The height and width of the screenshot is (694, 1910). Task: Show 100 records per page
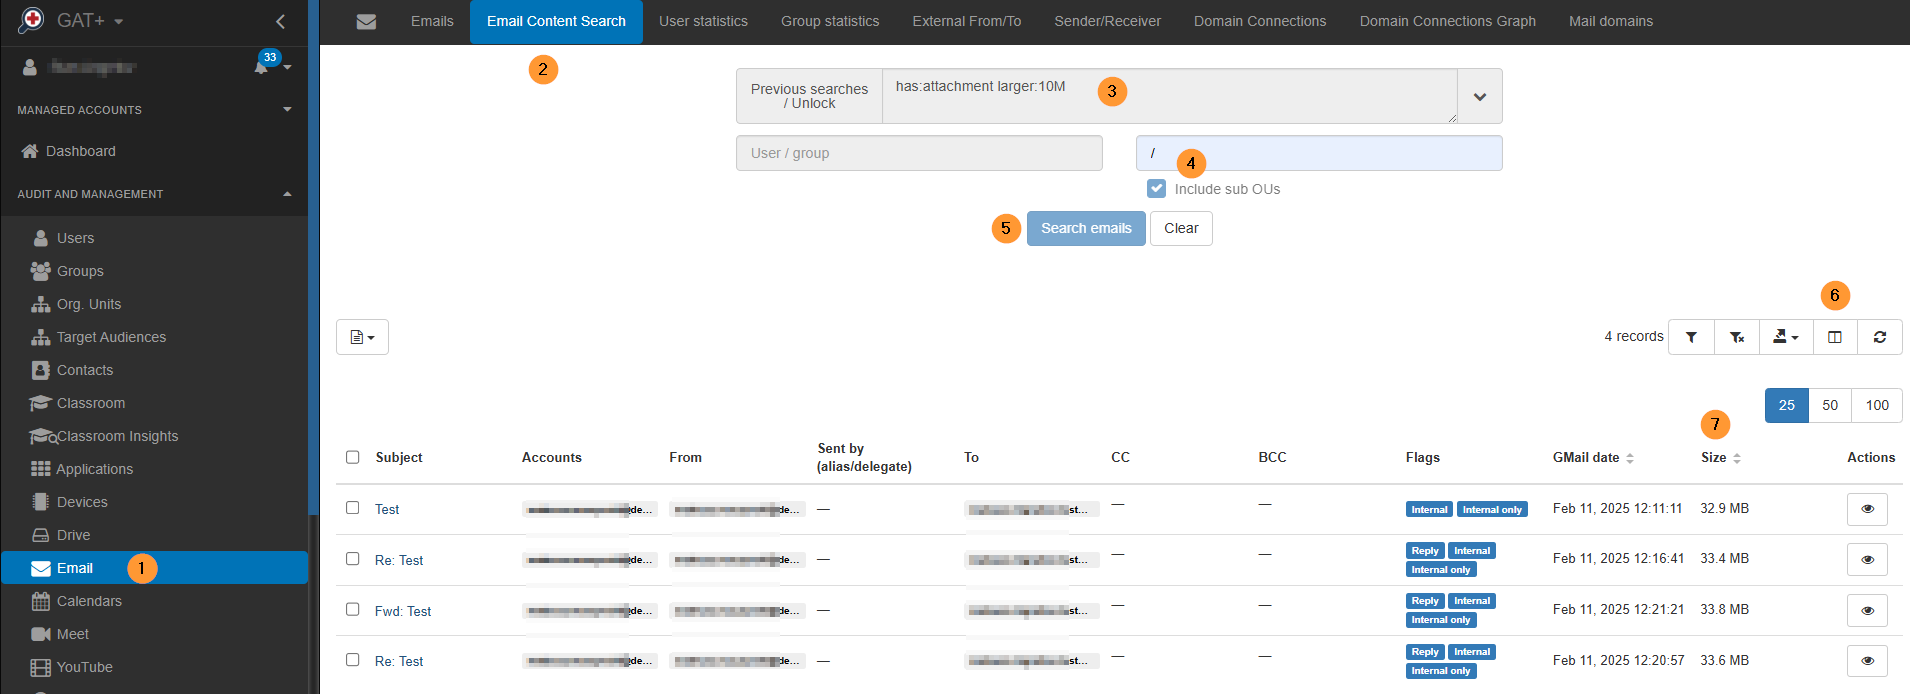[x=1877, y=405]
